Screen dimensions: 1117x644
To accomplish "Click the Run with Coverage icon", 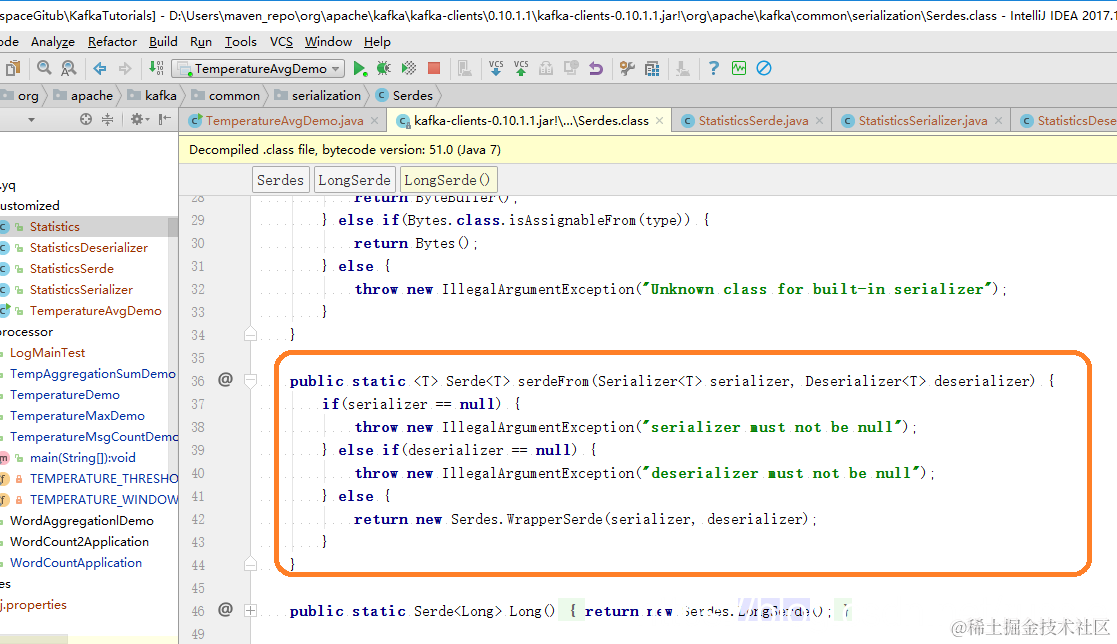I will (409, 68).
